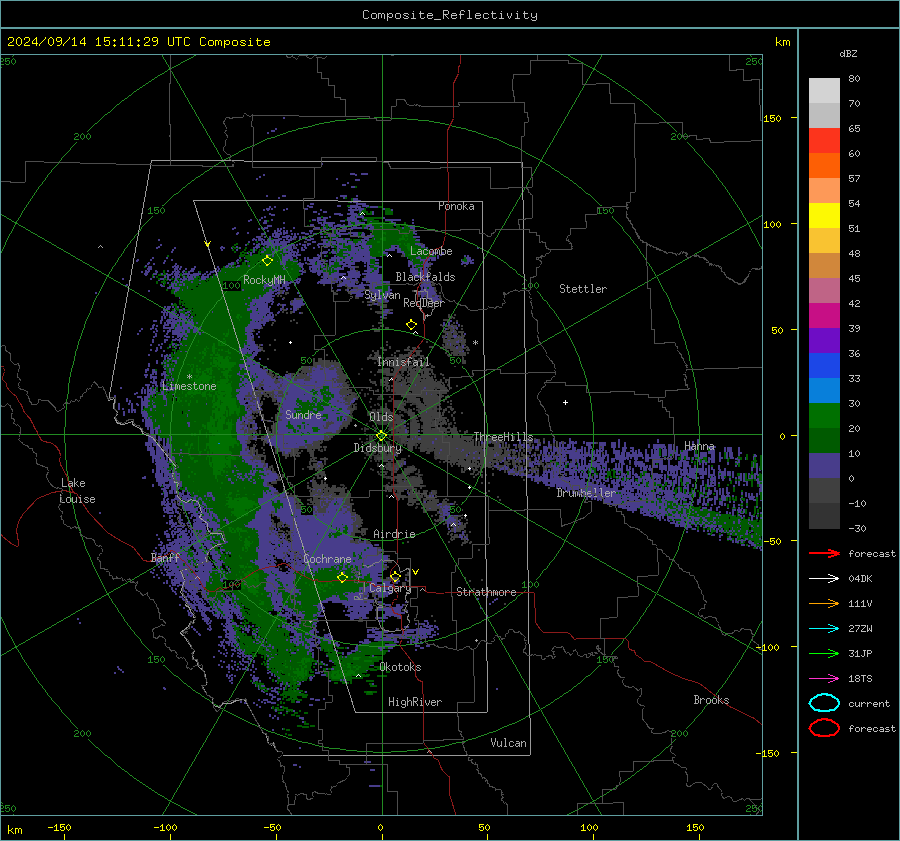This screenshot has height=841, width=900.
Task: Click the Airdrie town label
Action: pos(394,534)
